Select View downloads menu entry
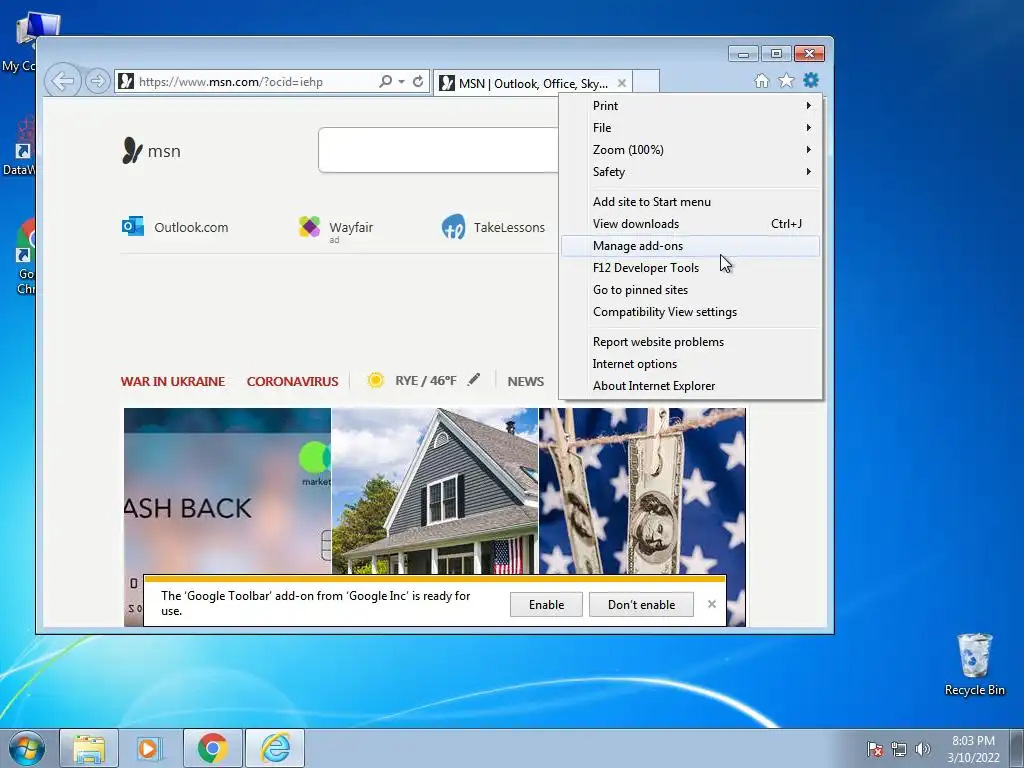Image resolution: width=1024 pixels, height=768 pixels. coord(690,224)
